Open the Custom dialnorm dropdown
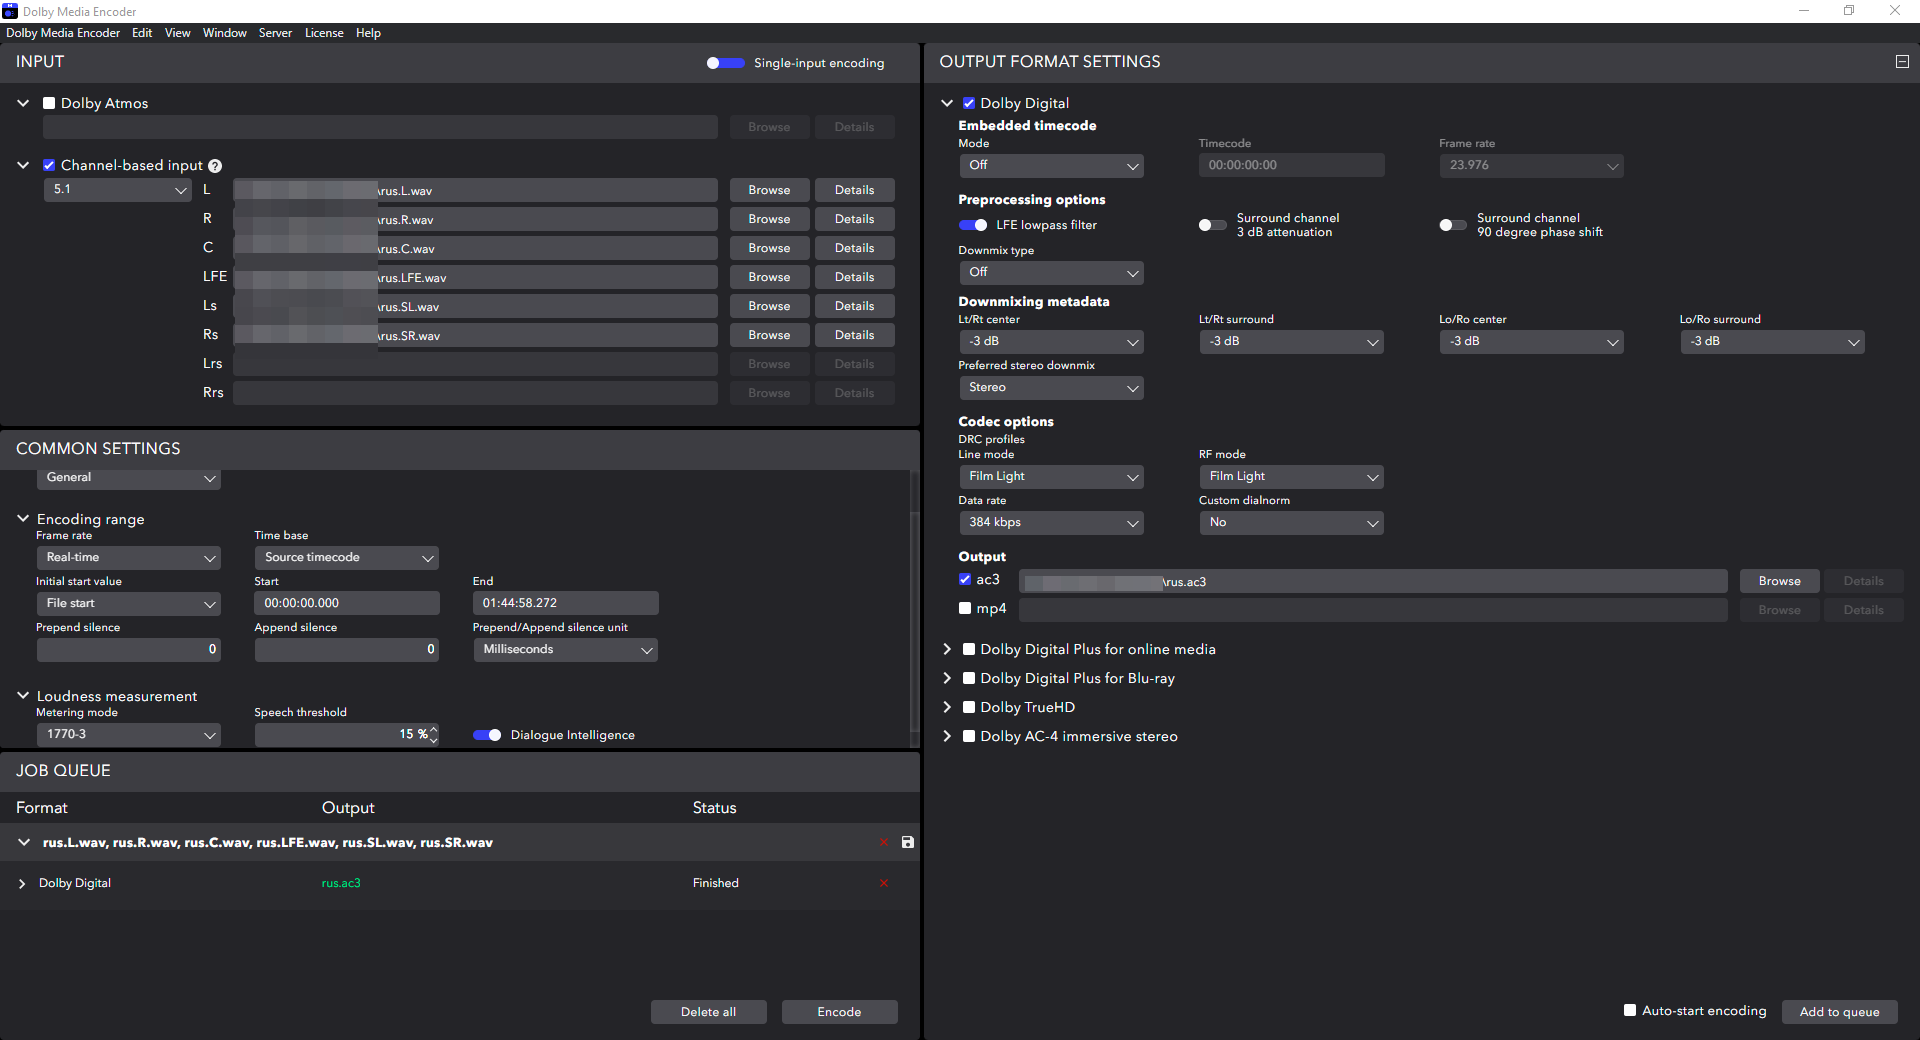1920x1040 pixels. pos(1291,523)
